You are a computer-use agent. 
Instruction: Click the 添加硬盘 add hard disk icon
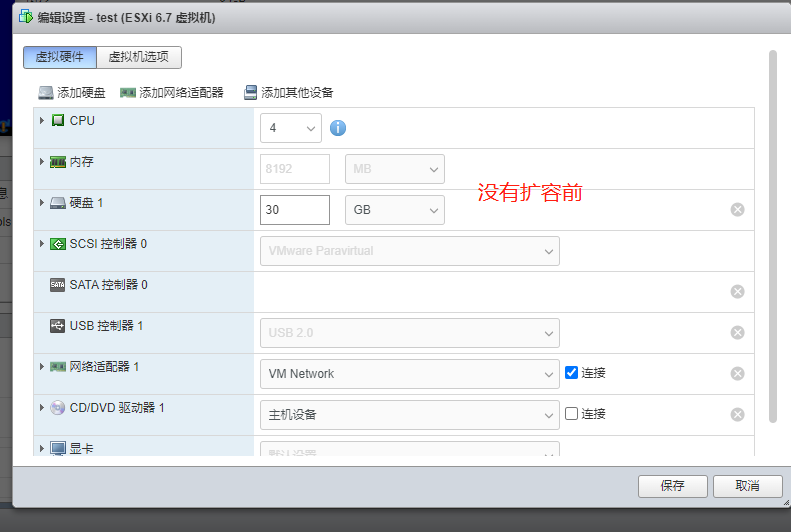pyautogui.click(x=46, y=93)
